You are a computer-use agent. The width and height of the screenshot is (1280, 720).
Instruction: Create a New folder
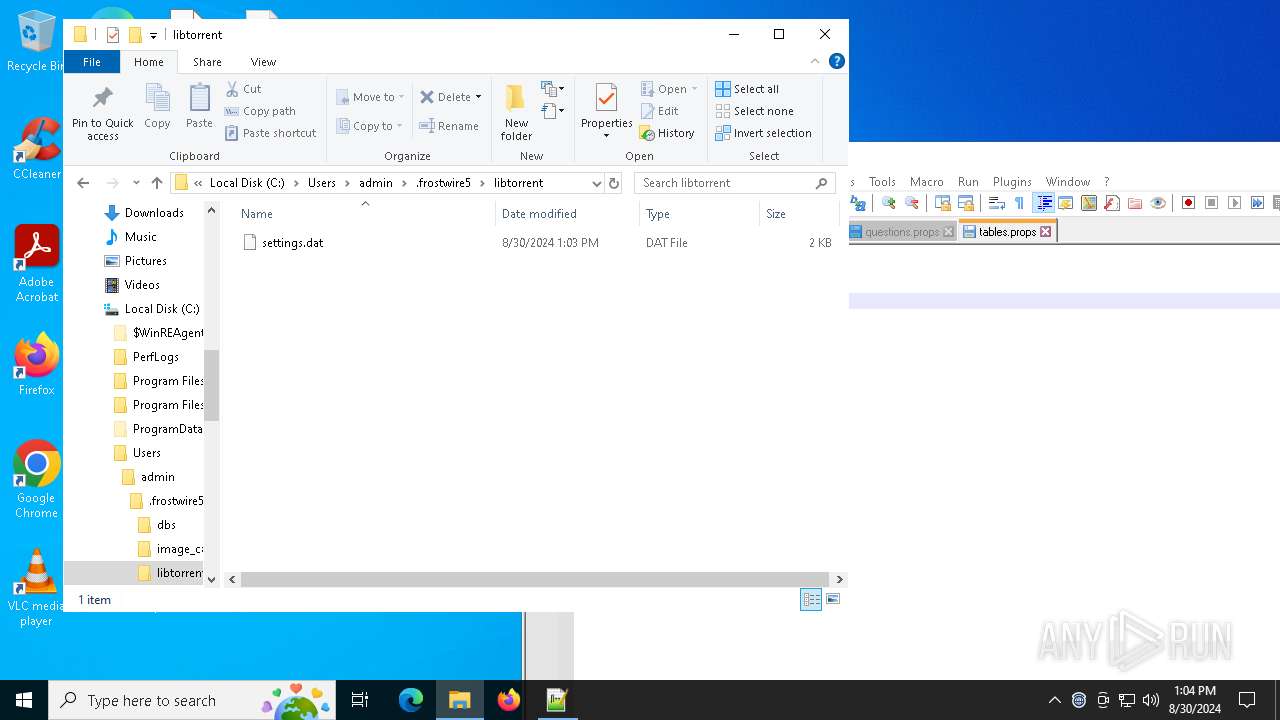click(x=516, y=112)
